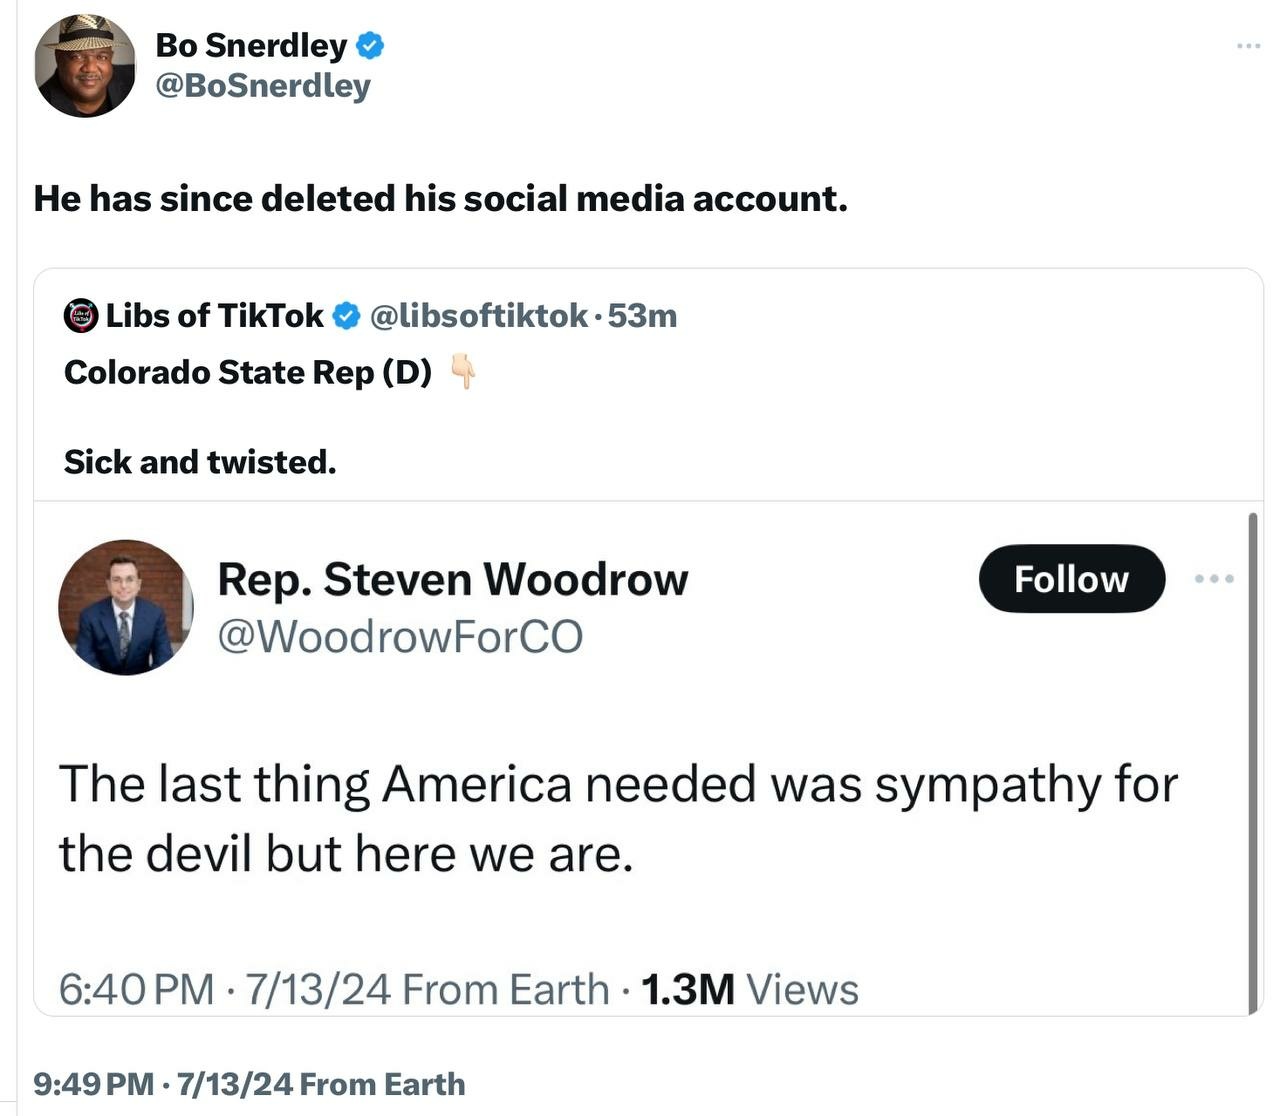Click the three-dot menu beside the Follow button

tap(1214, 578)
